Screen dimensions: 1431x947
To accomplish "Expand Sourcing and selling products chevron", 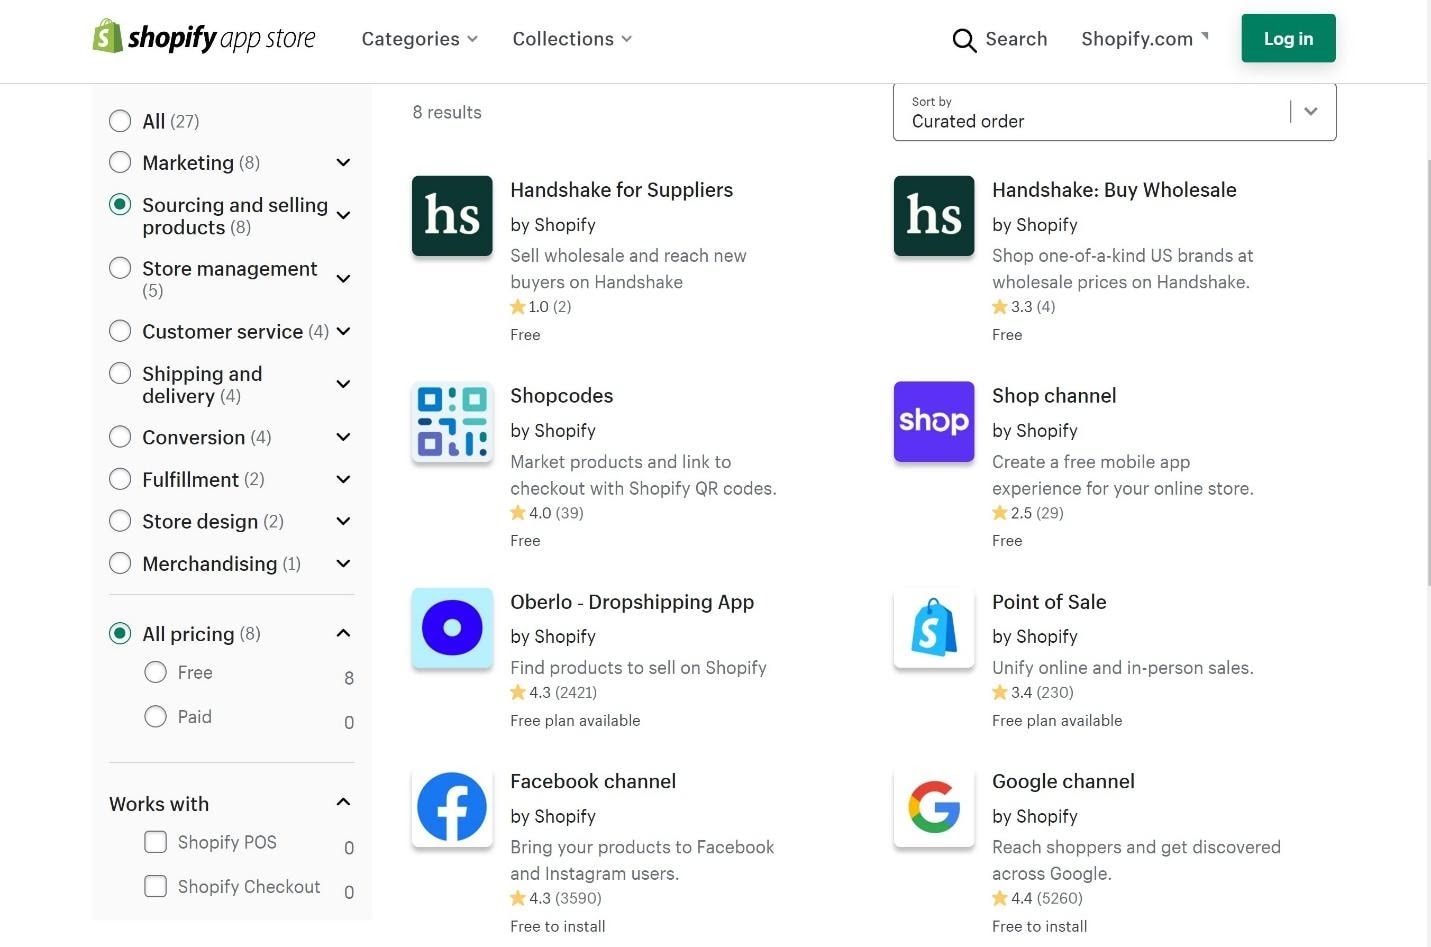I will click(343, 215).
